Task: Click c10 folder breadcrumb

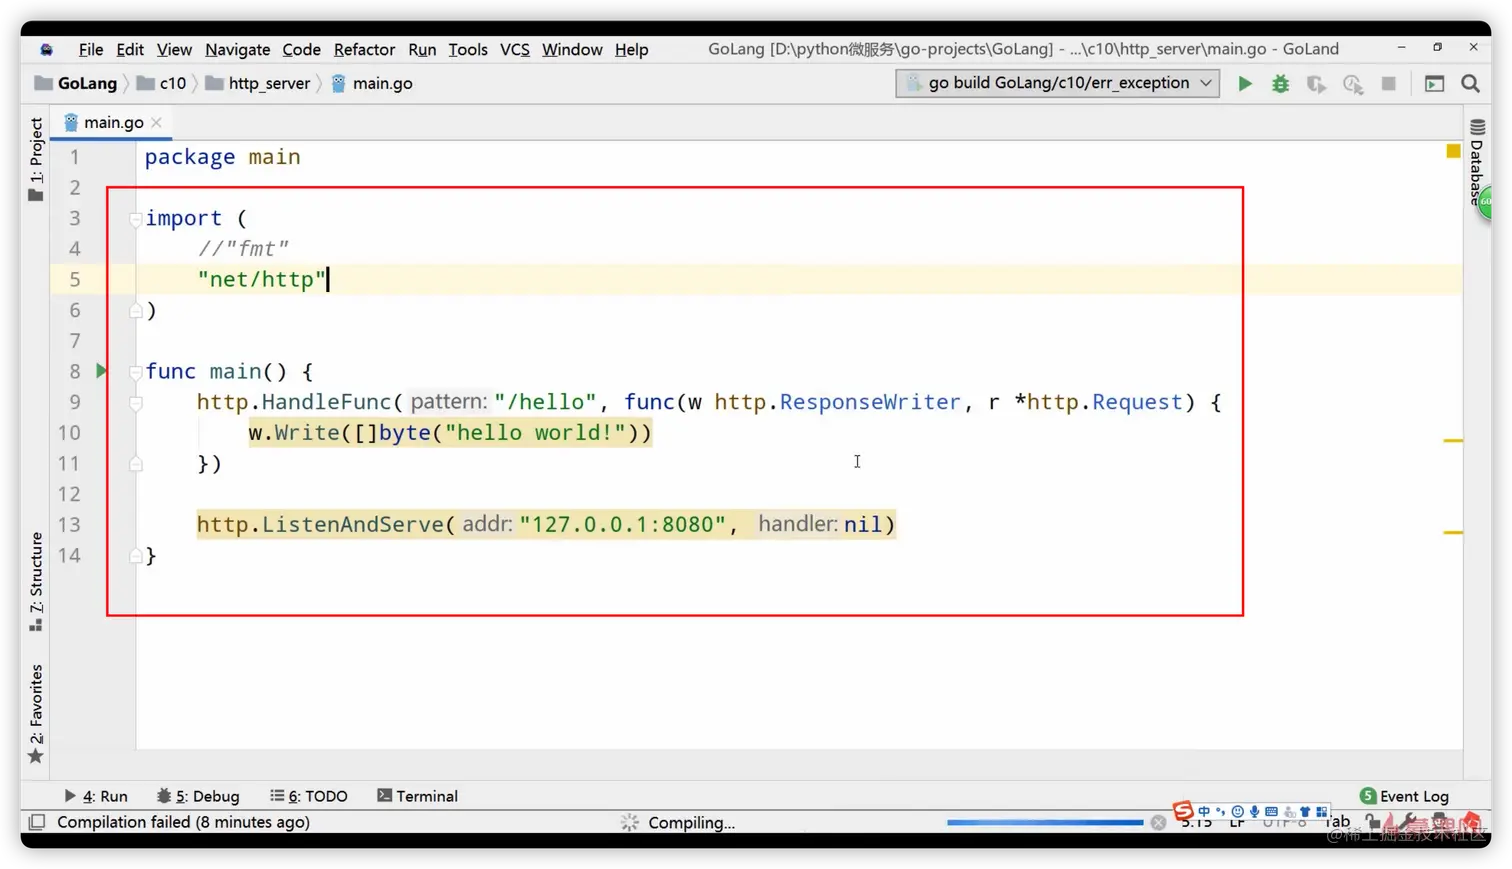Action: tap(162, 83)
